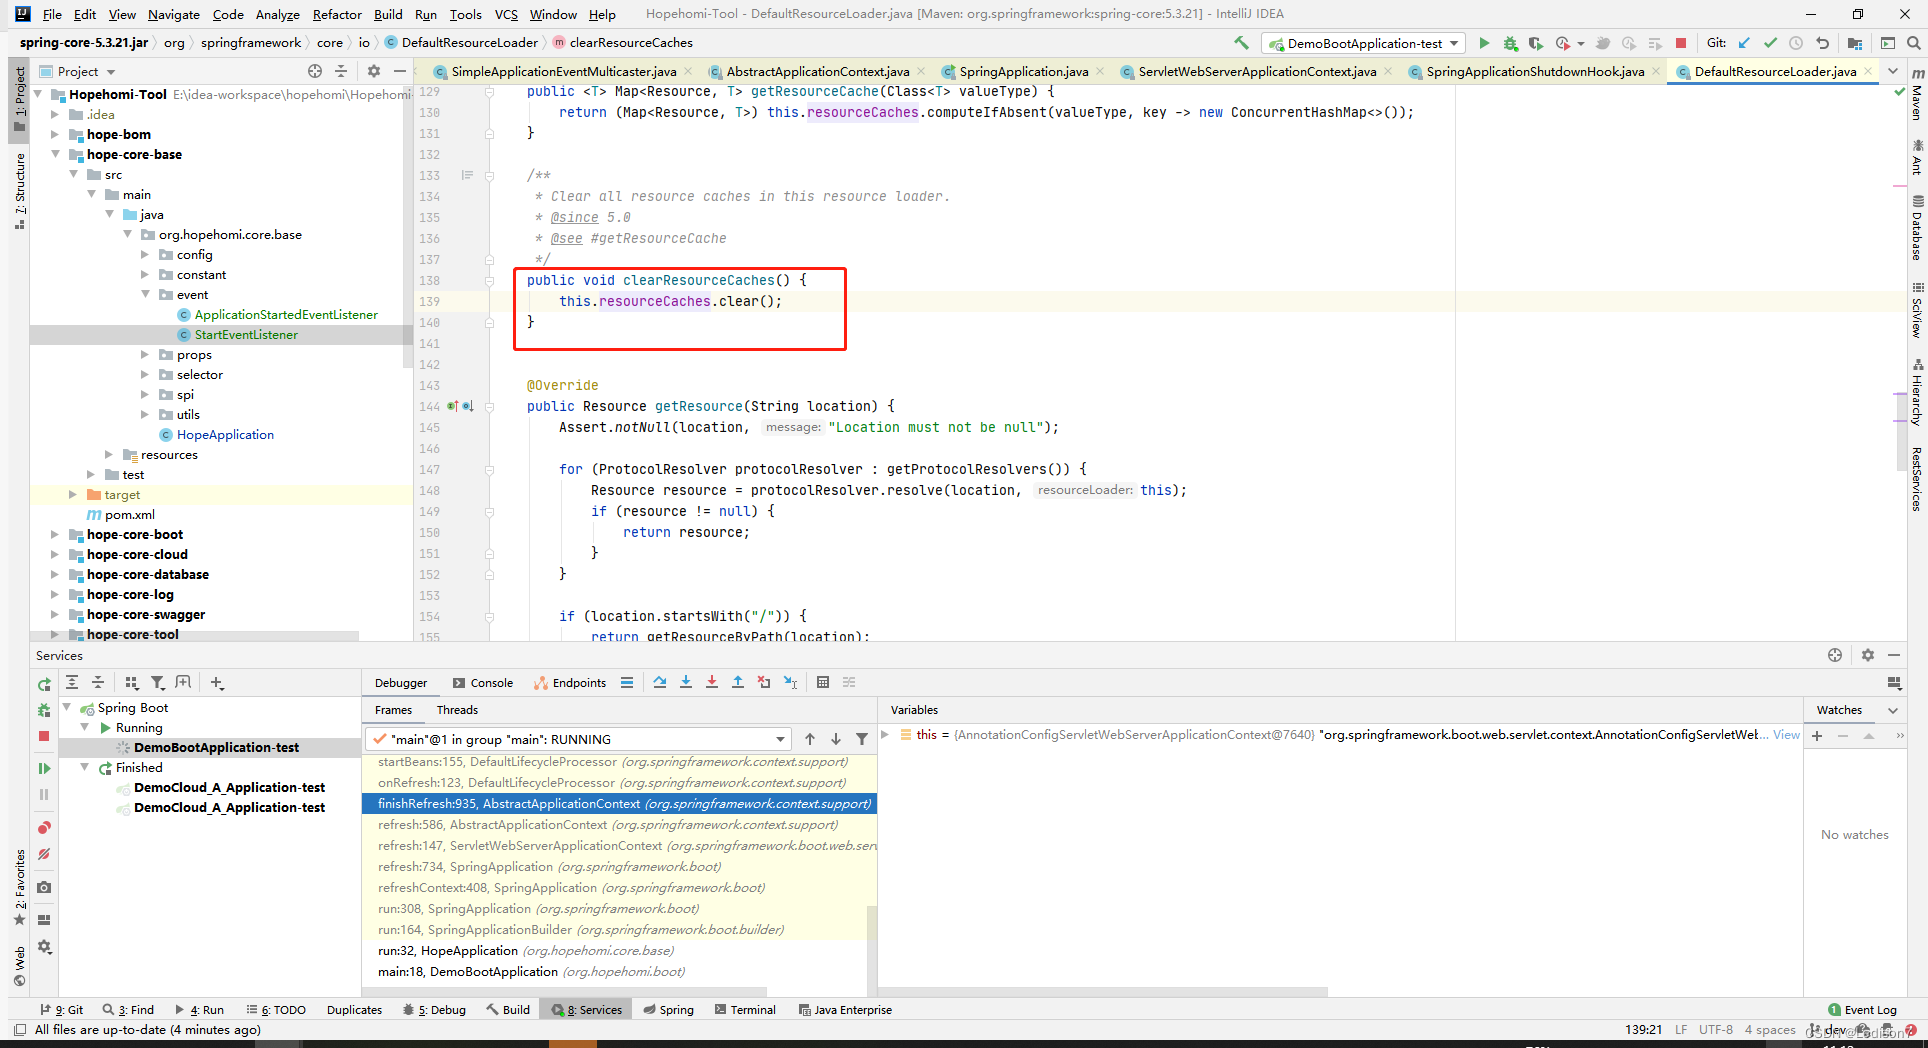The image size is (1928, 1048).
Task: Click Rerun icon in Services sidebar
Action: 44,684
